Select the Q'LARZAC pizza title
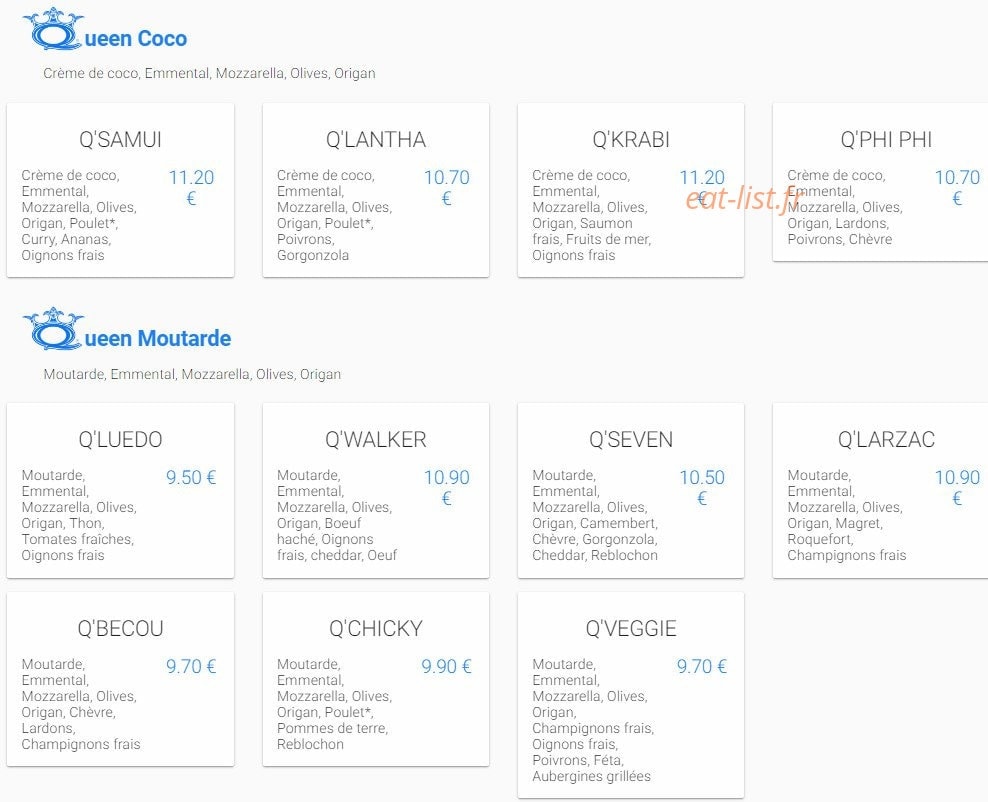This screenshot has width=988, height=802. pyautogui.click(x=886, y=439)
